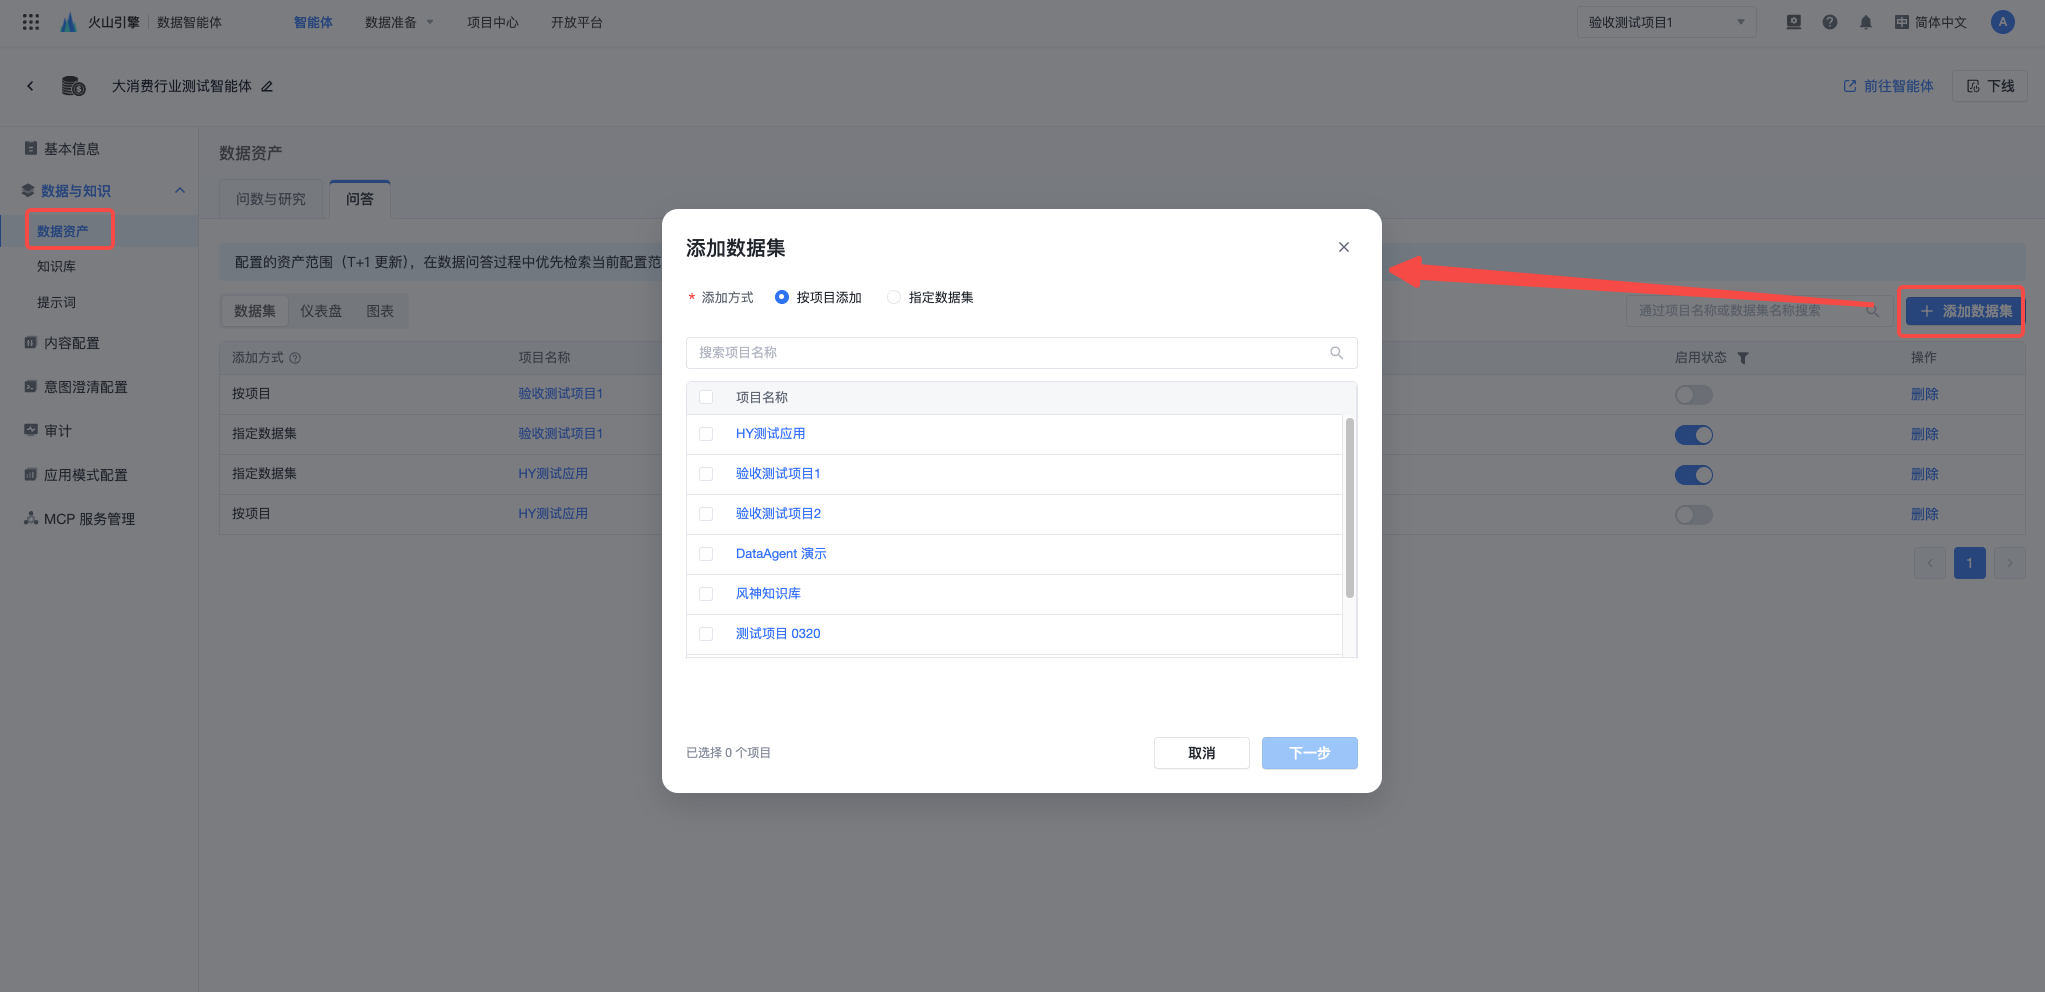The image size is (2045, 992).
Task: Open the 项目中心 top menu
Action: click(493, 22)
